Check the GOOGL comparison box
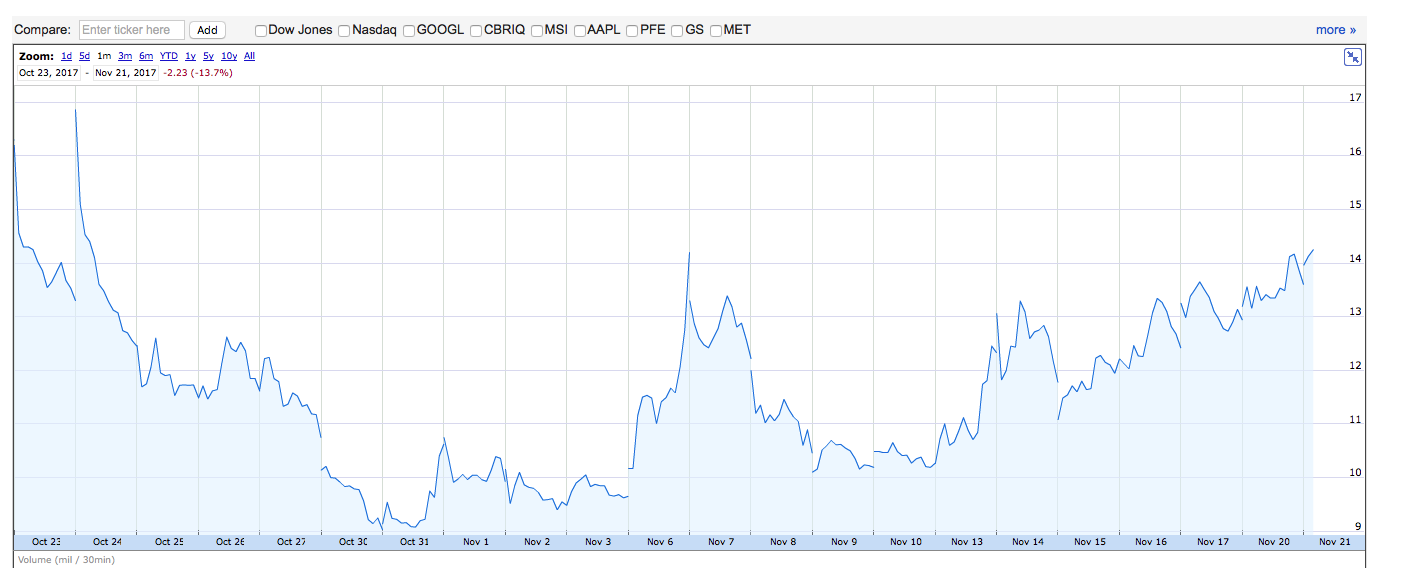The width and height of the screenshot is (1401, 568). tap(409, 31)
